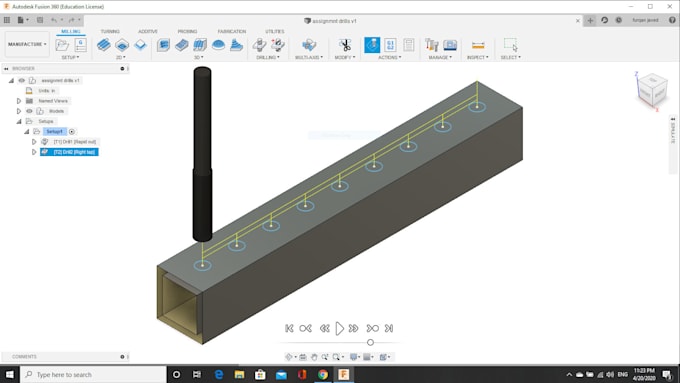Select the 2D Pocket tool
This screenshot has width=680, height=383.
pos(122,45)
